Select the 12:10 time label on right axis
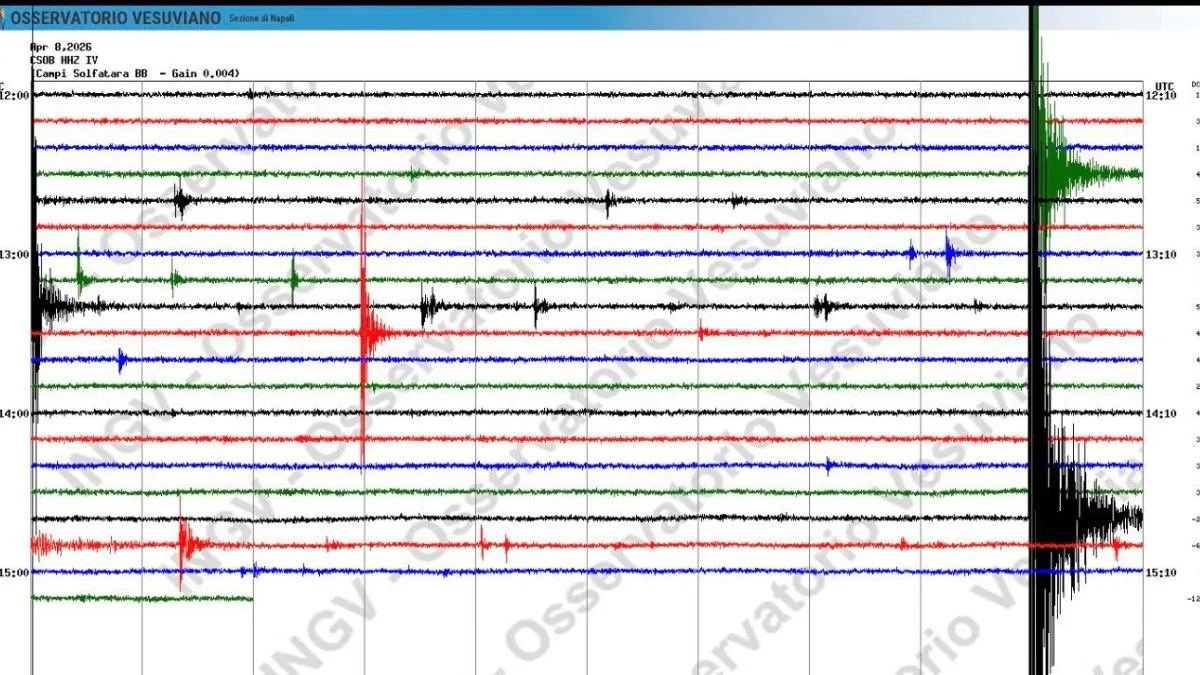1200x675 pixels. 1161,95
